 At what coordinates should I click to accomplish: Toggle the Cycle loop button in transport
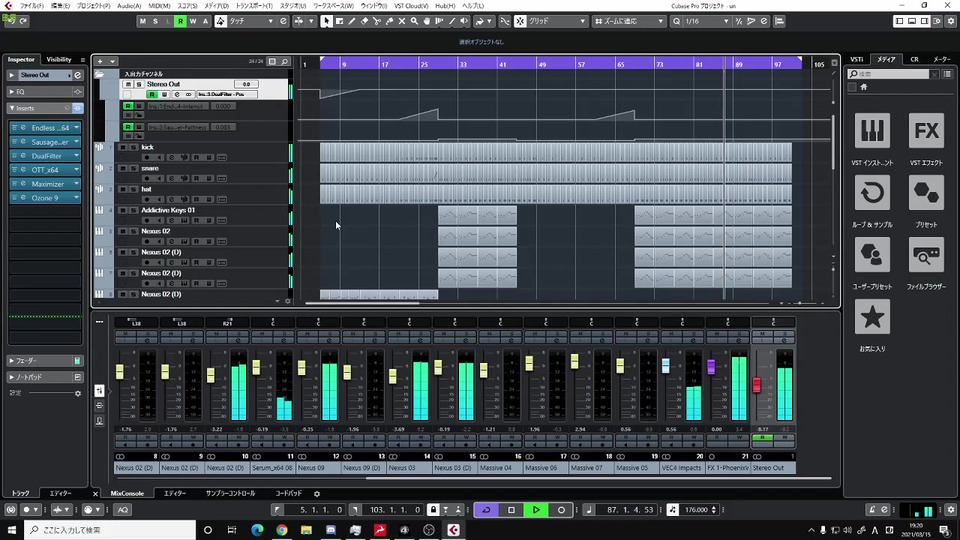point(486,510)
